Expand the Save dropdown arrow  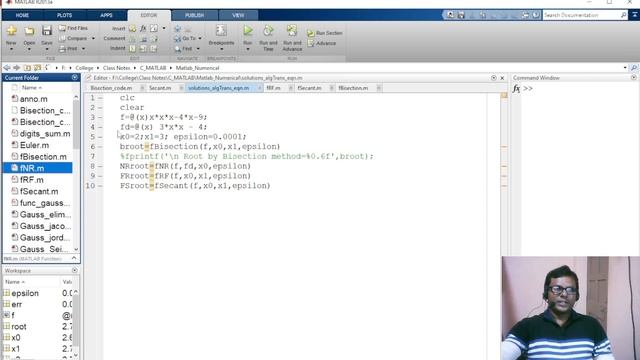pos(47,49)
